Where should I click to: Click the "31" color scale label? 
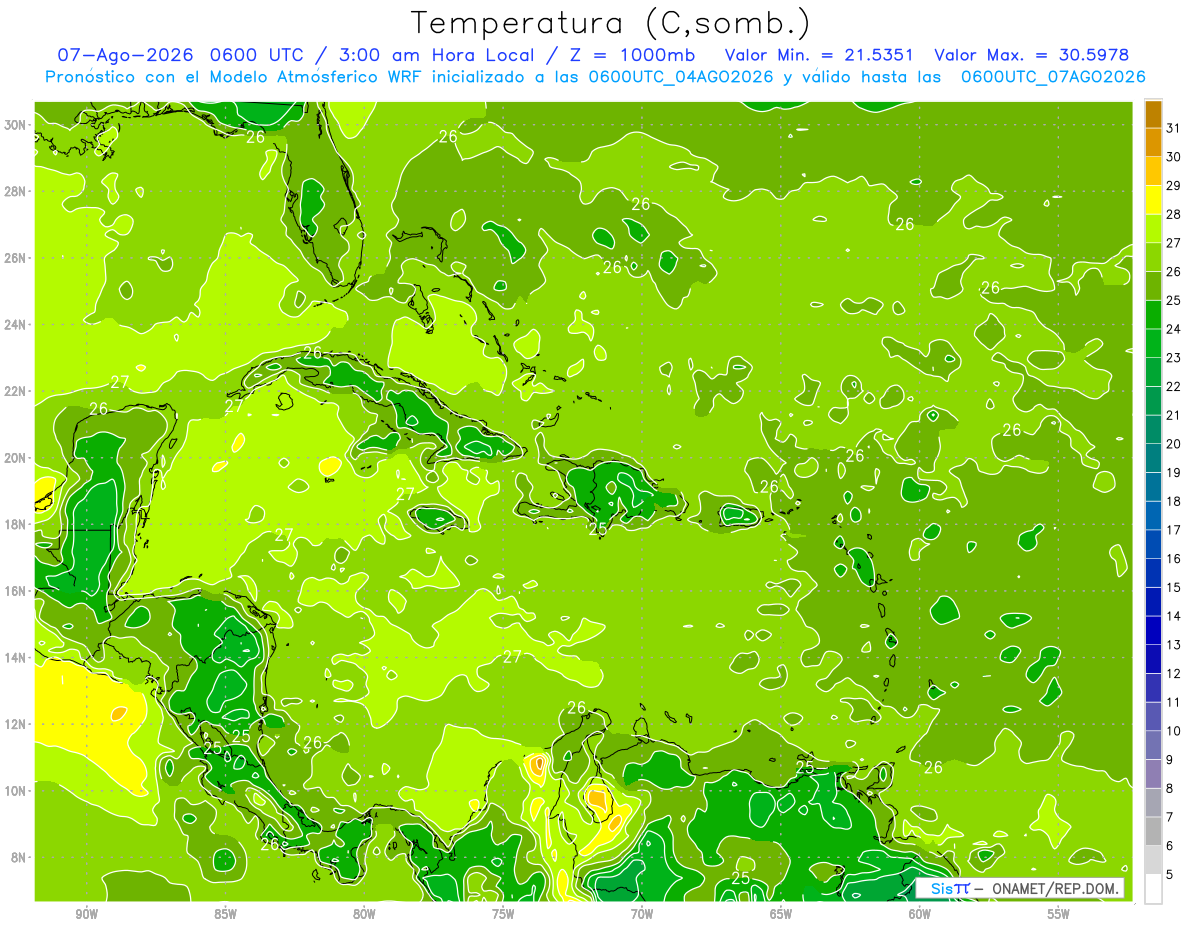coord(1173,128)
